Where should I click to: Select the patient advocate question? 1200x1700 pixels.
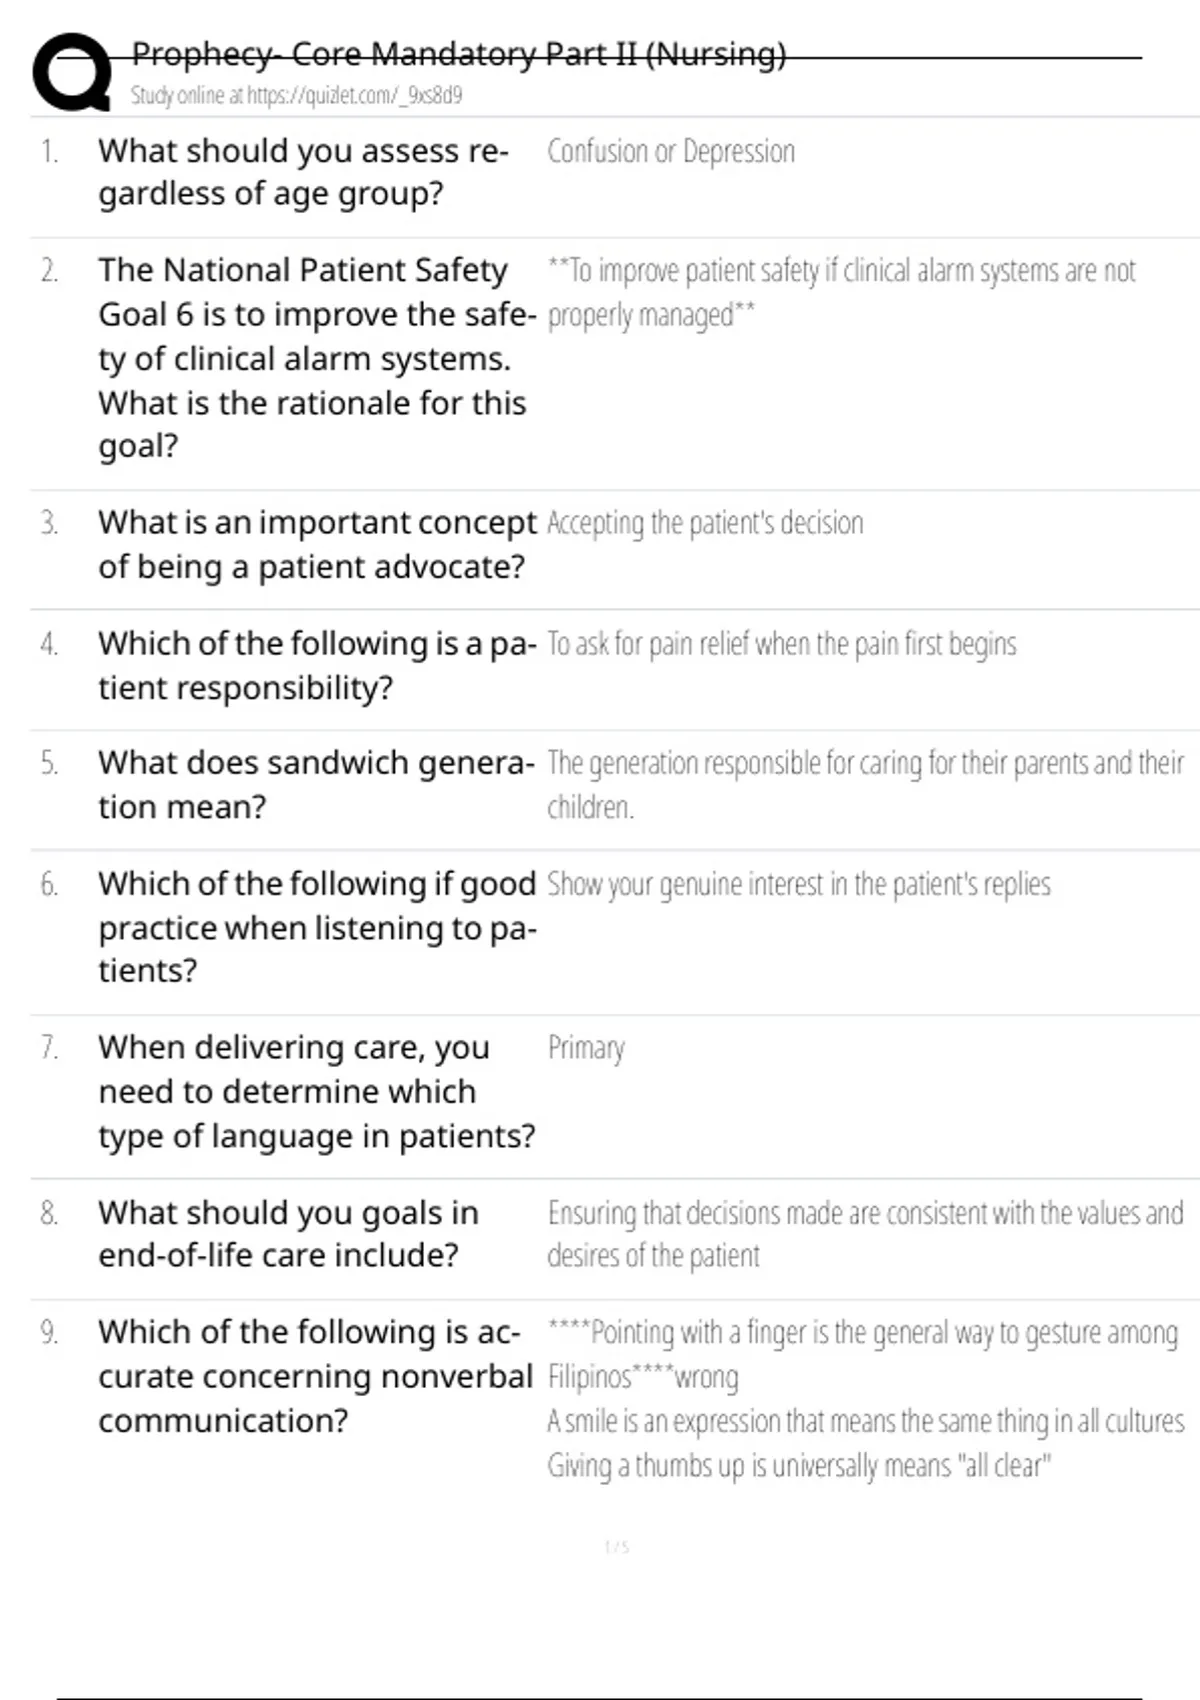coord(316,545)
